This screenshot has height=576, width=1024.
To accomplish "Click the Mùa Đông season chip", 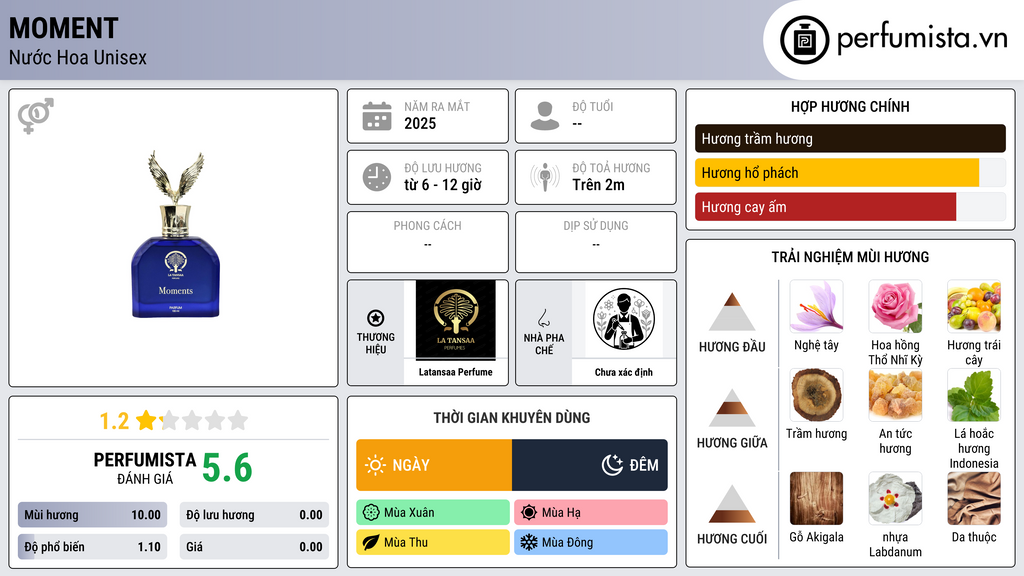I will click(591, 542).
